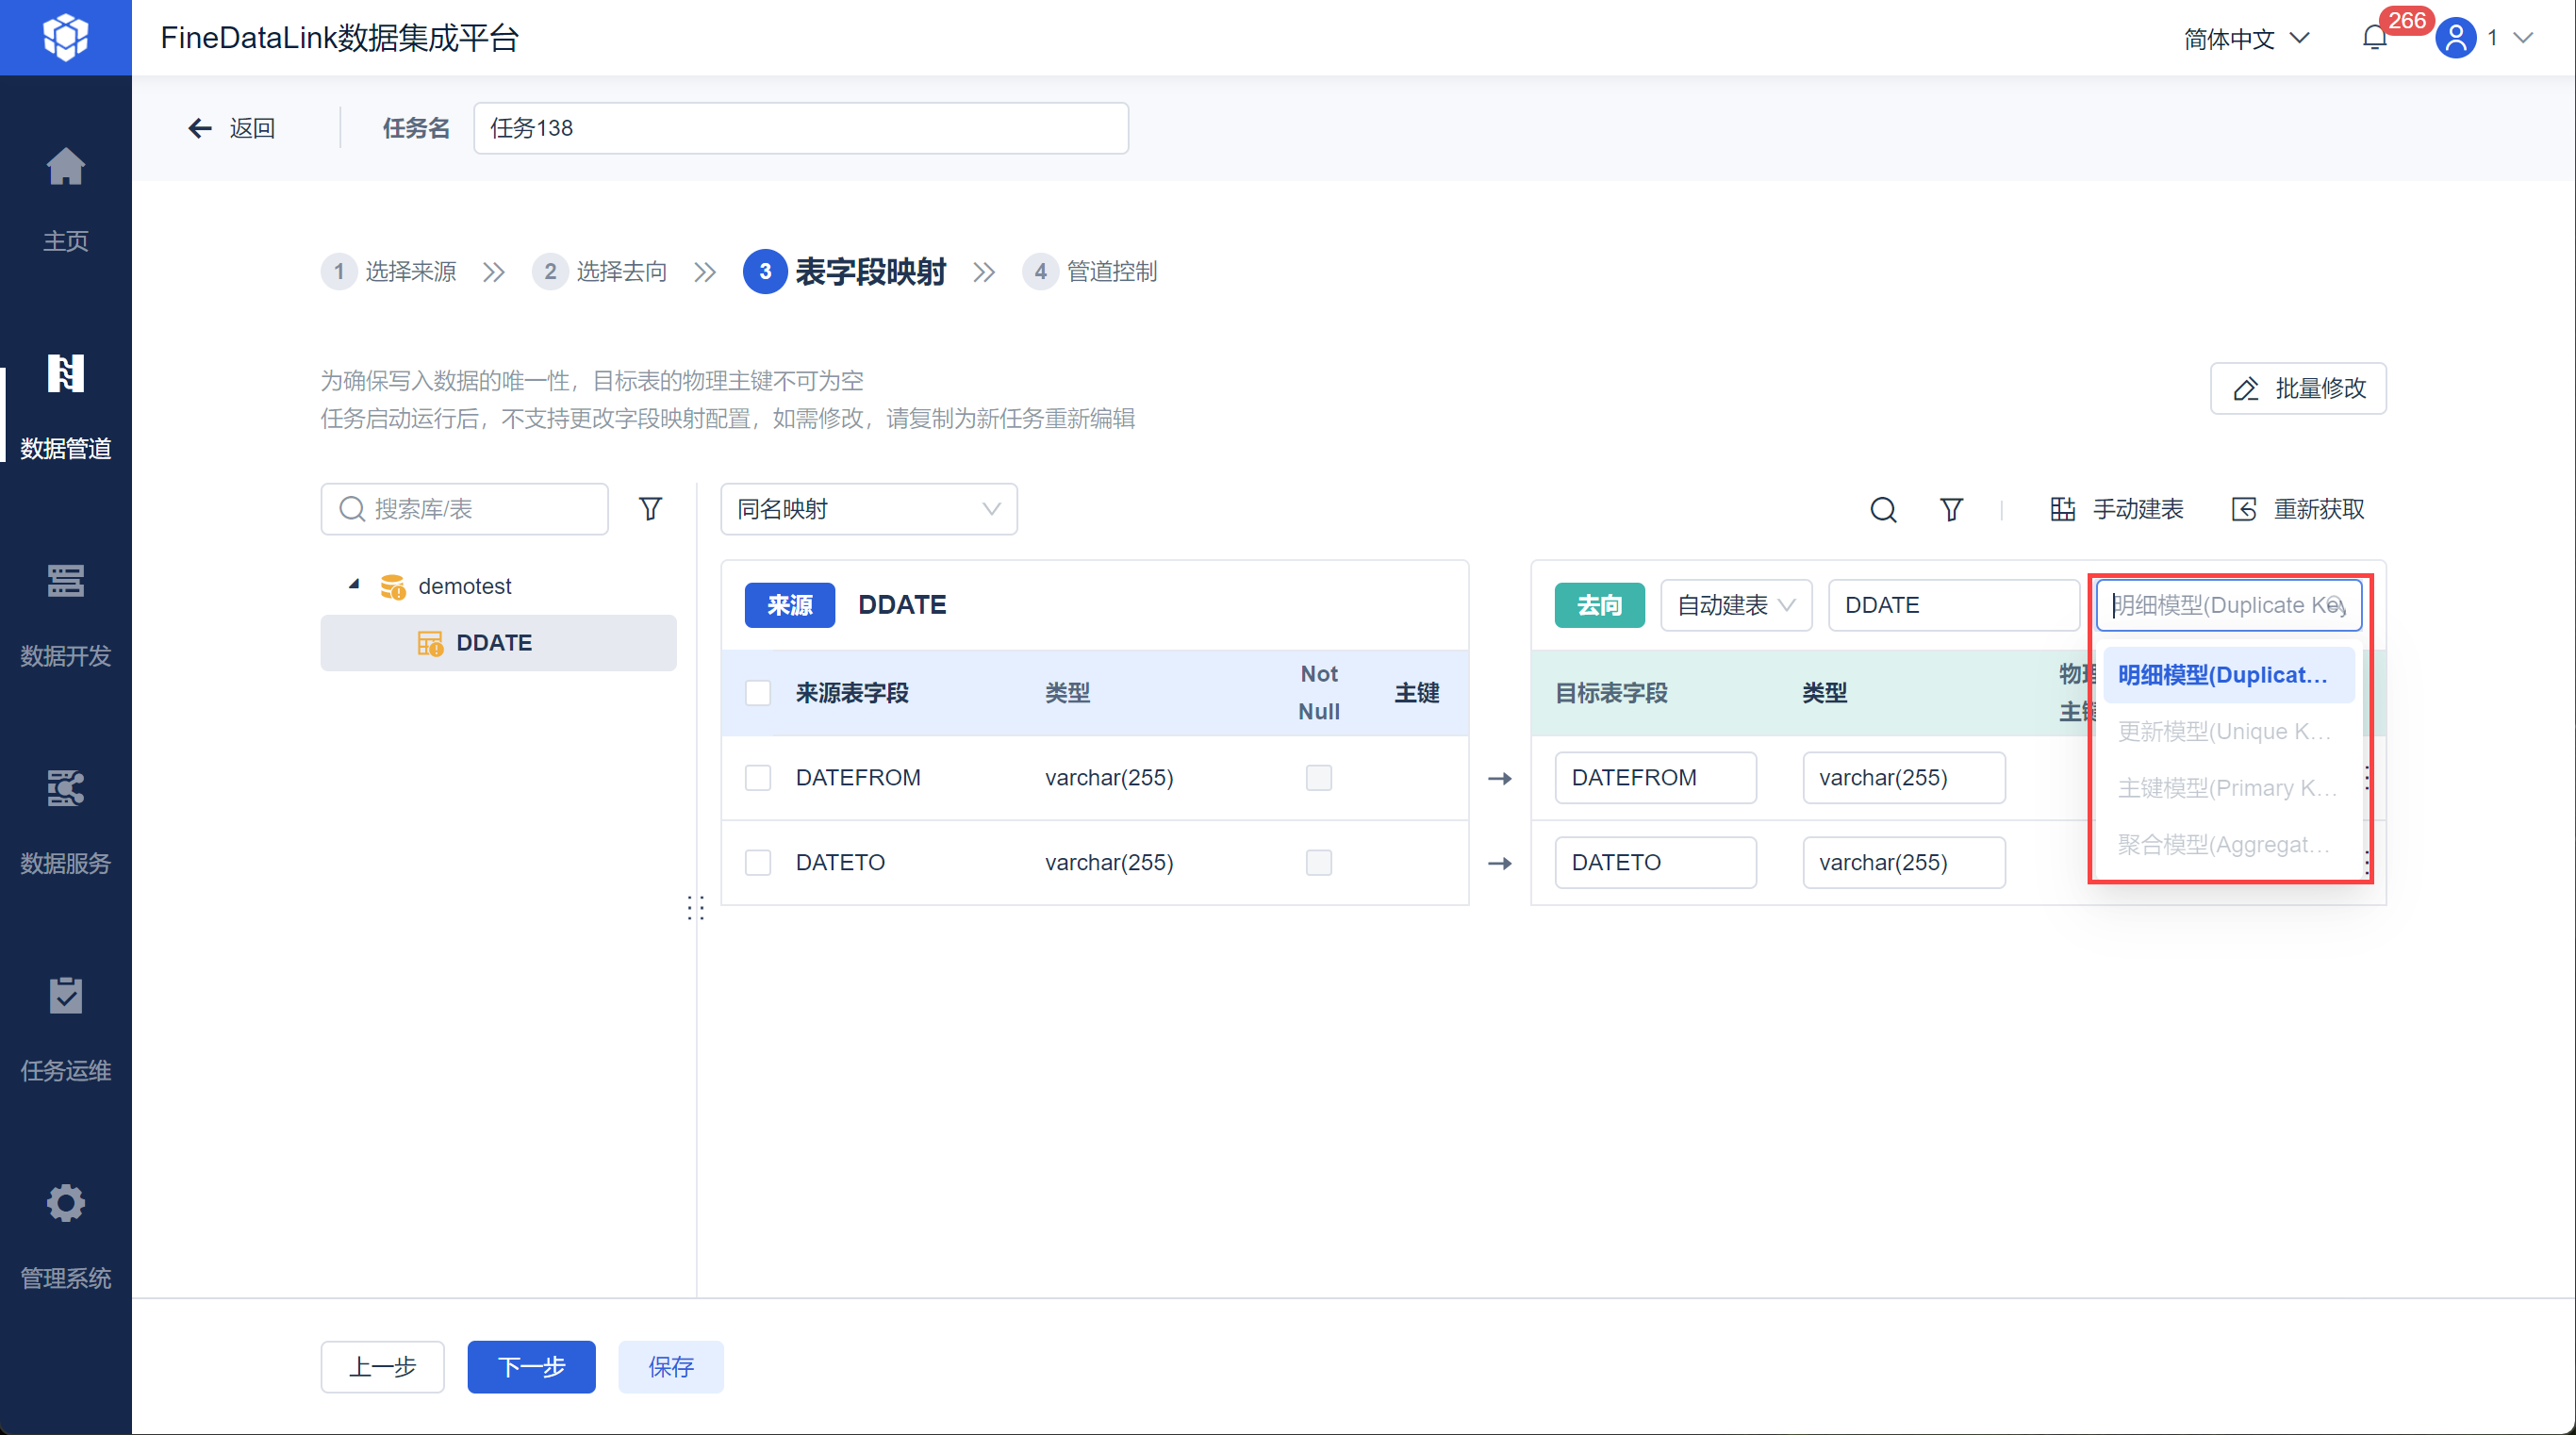Open the data service sidebar icon
This screenshot has width=2576, height=1435.
pos(65,789)
